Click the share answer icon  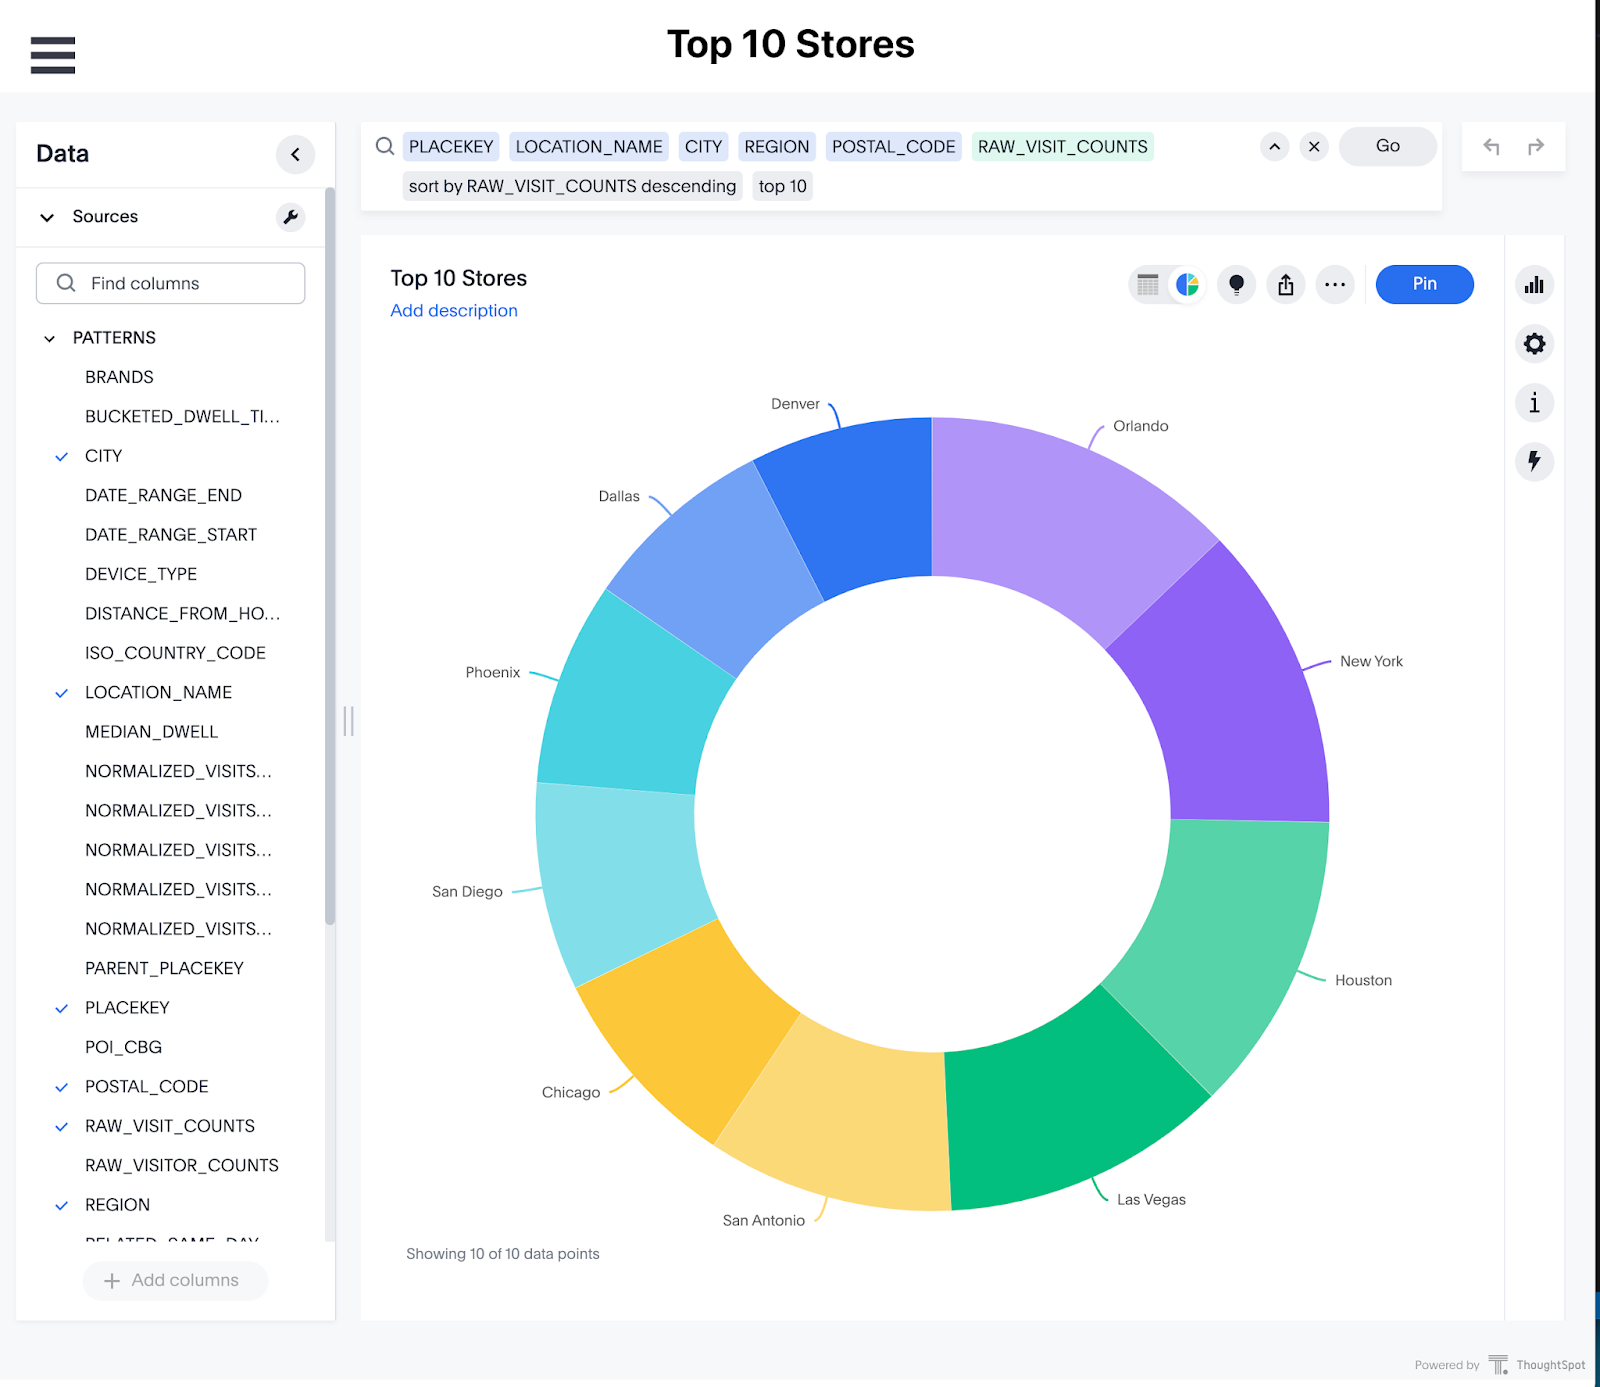pyautogui.click(x=1286, y=285)
